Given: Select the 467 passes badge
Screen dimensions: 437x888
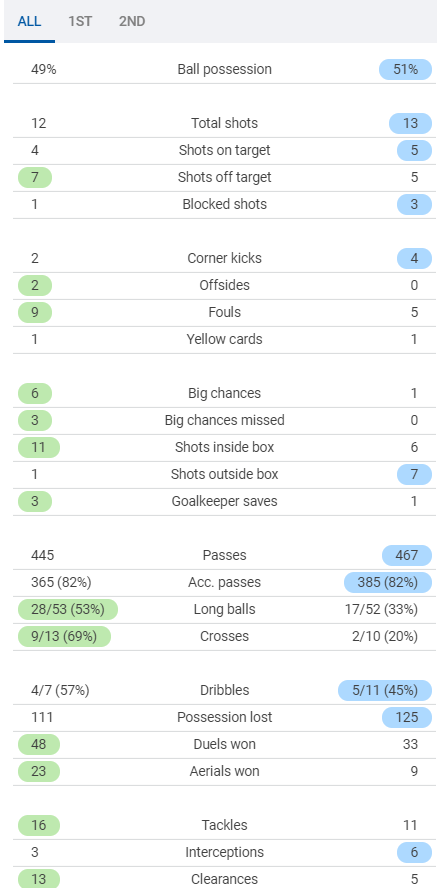Looking at the screenshot, I should (x=407, y=555).
